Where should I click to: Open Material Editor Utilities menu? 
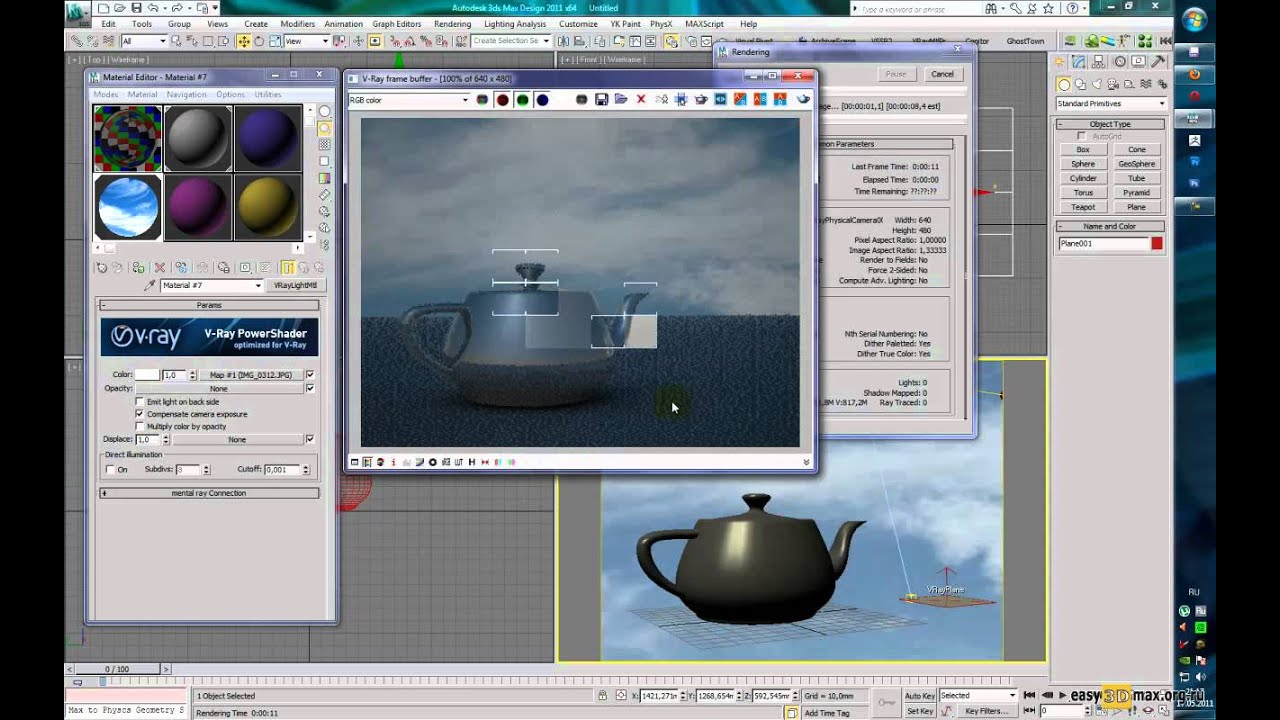point(267,95)
